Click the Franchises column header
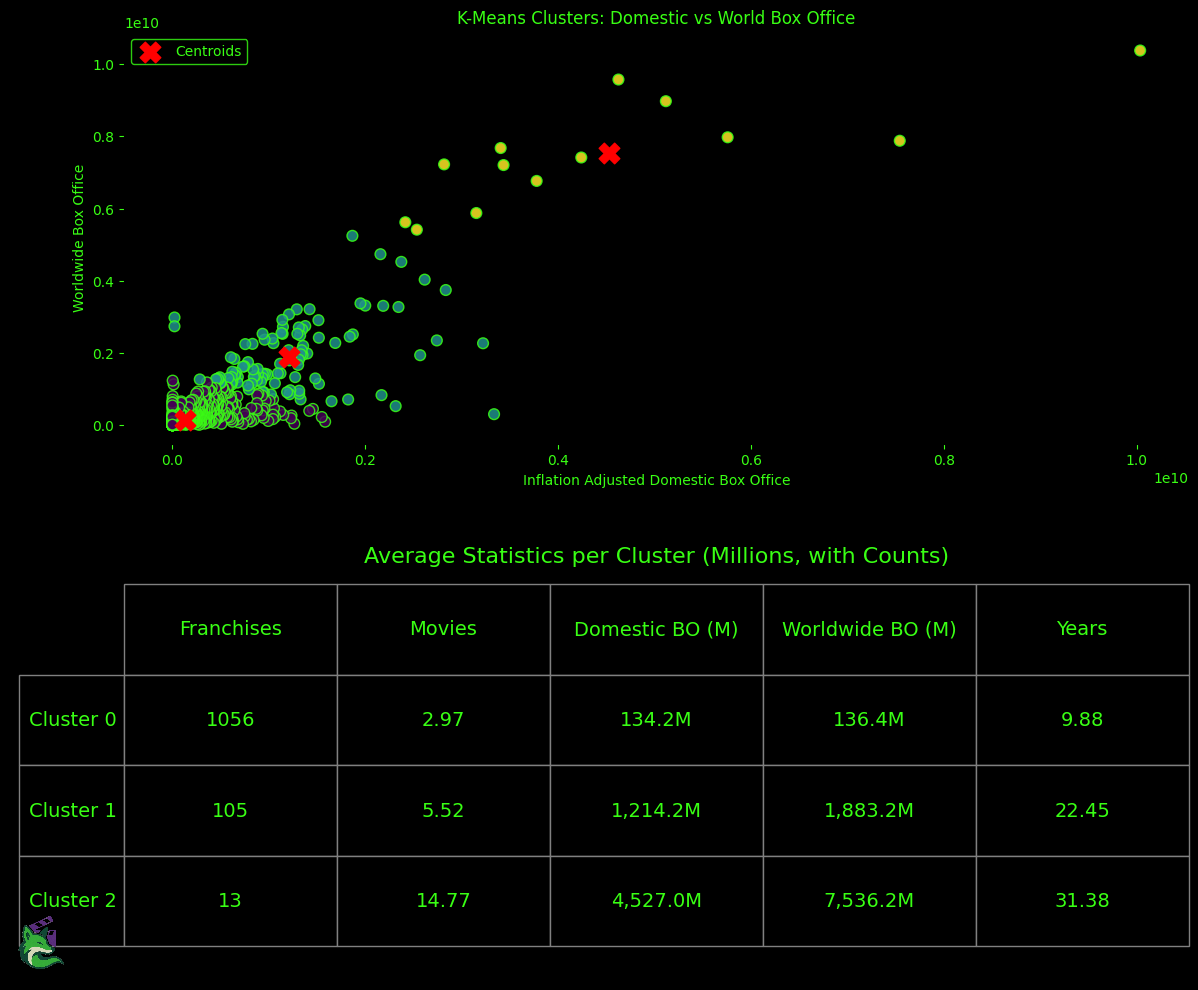1198x990 pixels. click(x=230, y=629)
